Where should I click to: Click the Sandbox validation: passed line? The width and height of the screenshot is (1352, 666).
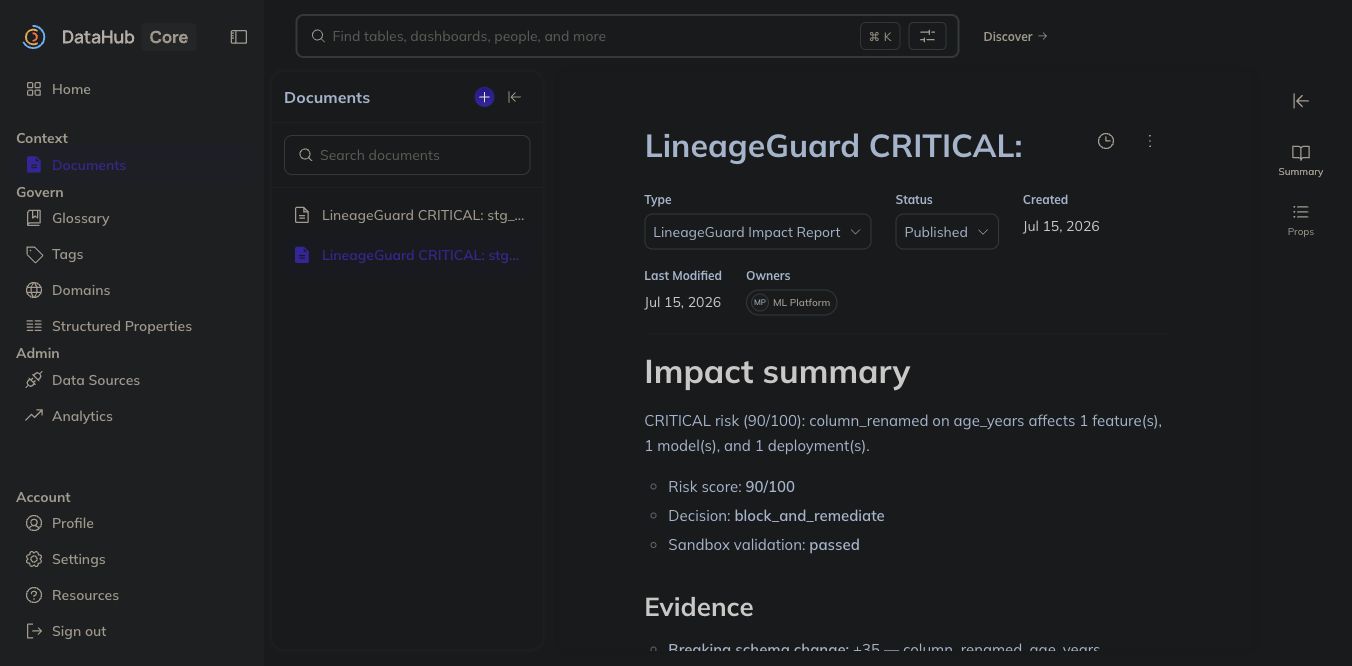764,545
